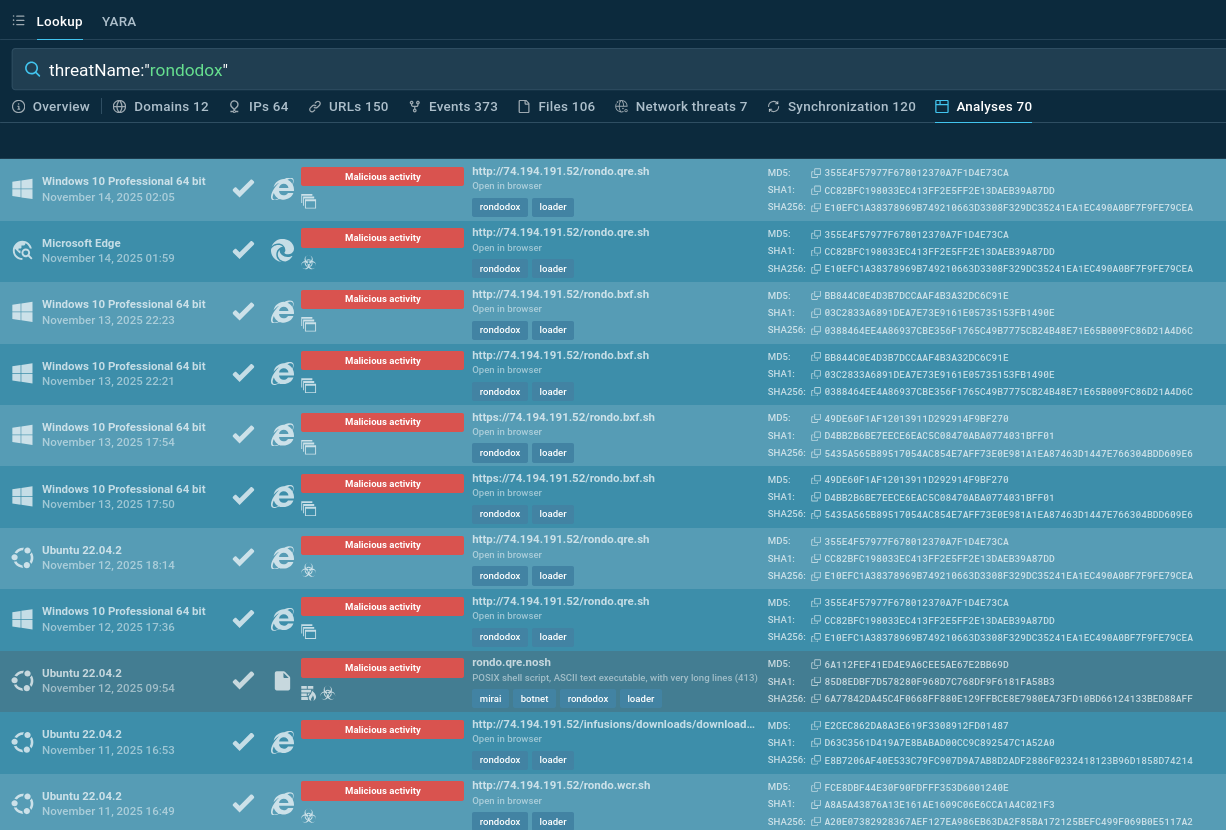Click the biohazard icon in the Microsoft Edge row
Image resolution: width=1226 pixels, height=830 pixels.
(308, 261)
